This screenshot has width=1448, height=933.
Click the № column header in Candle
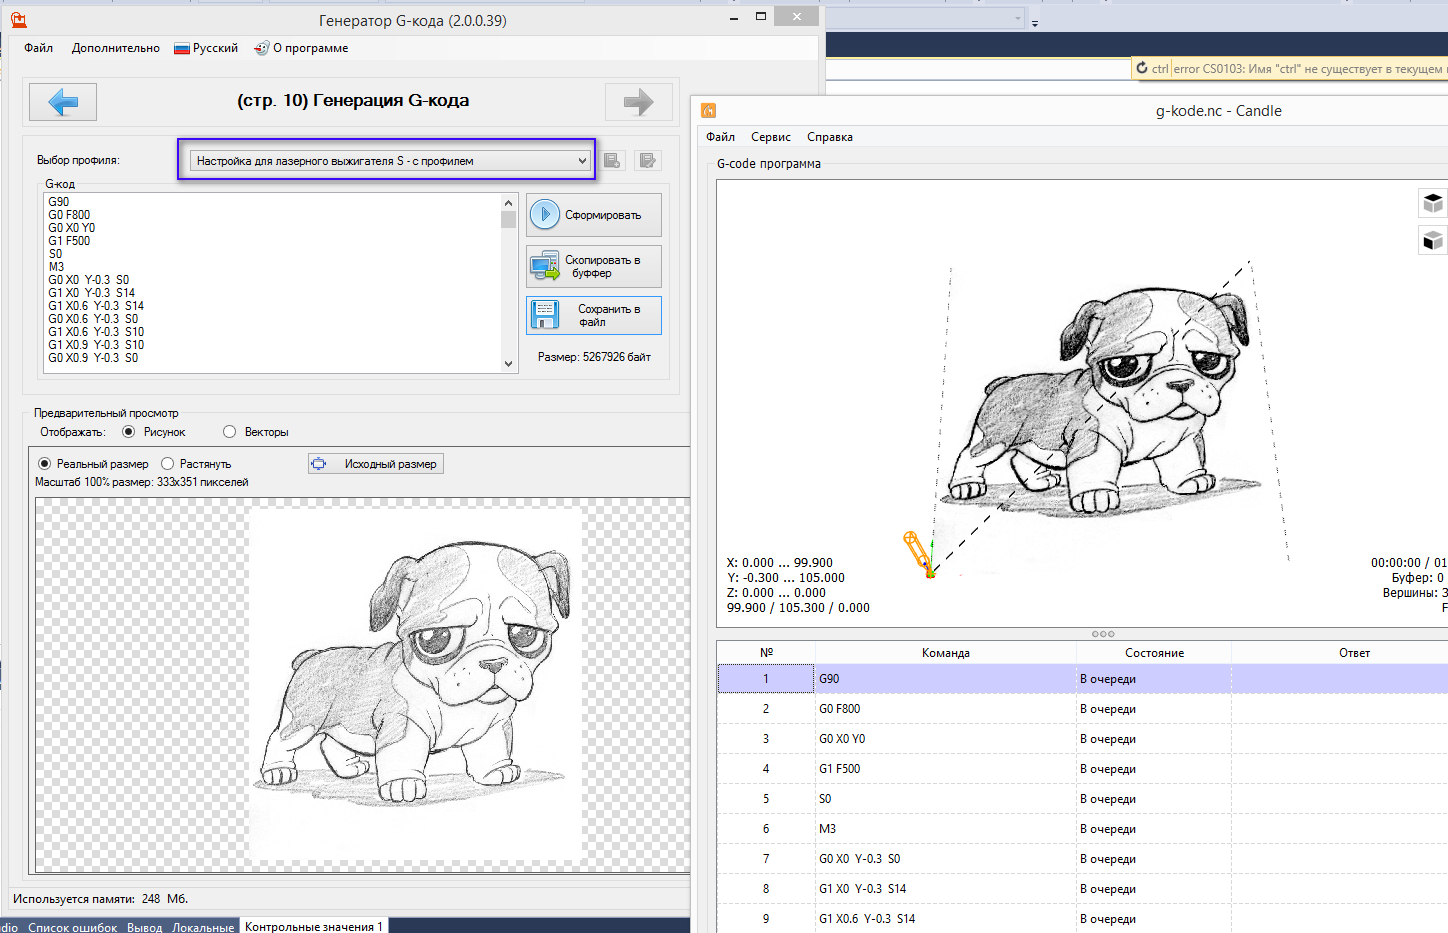click(x=766, y=653)
